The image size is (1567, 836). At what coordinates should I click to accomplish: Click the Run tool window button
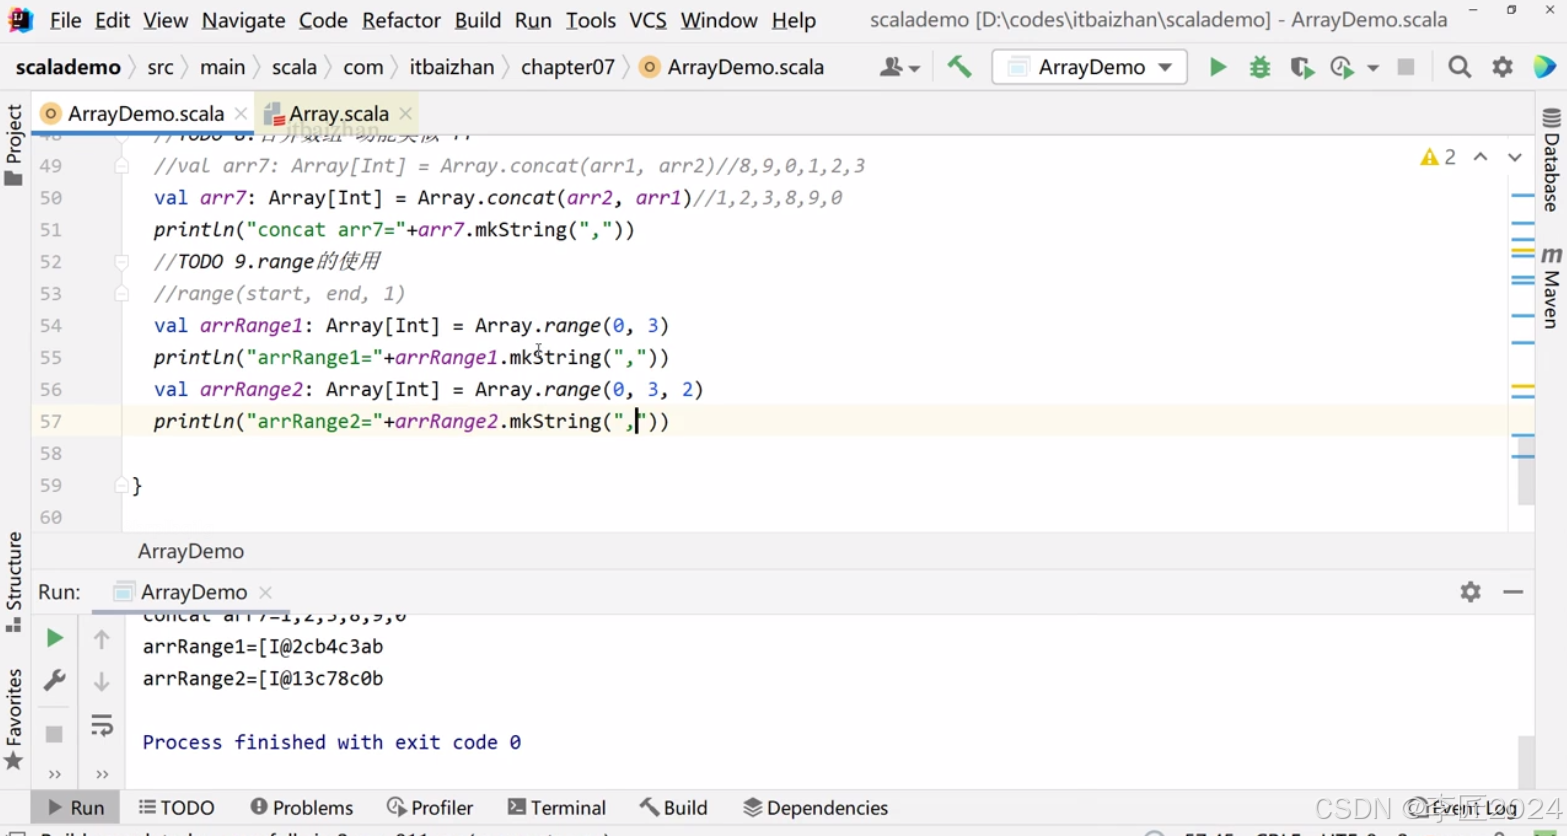tap(76, 808)
